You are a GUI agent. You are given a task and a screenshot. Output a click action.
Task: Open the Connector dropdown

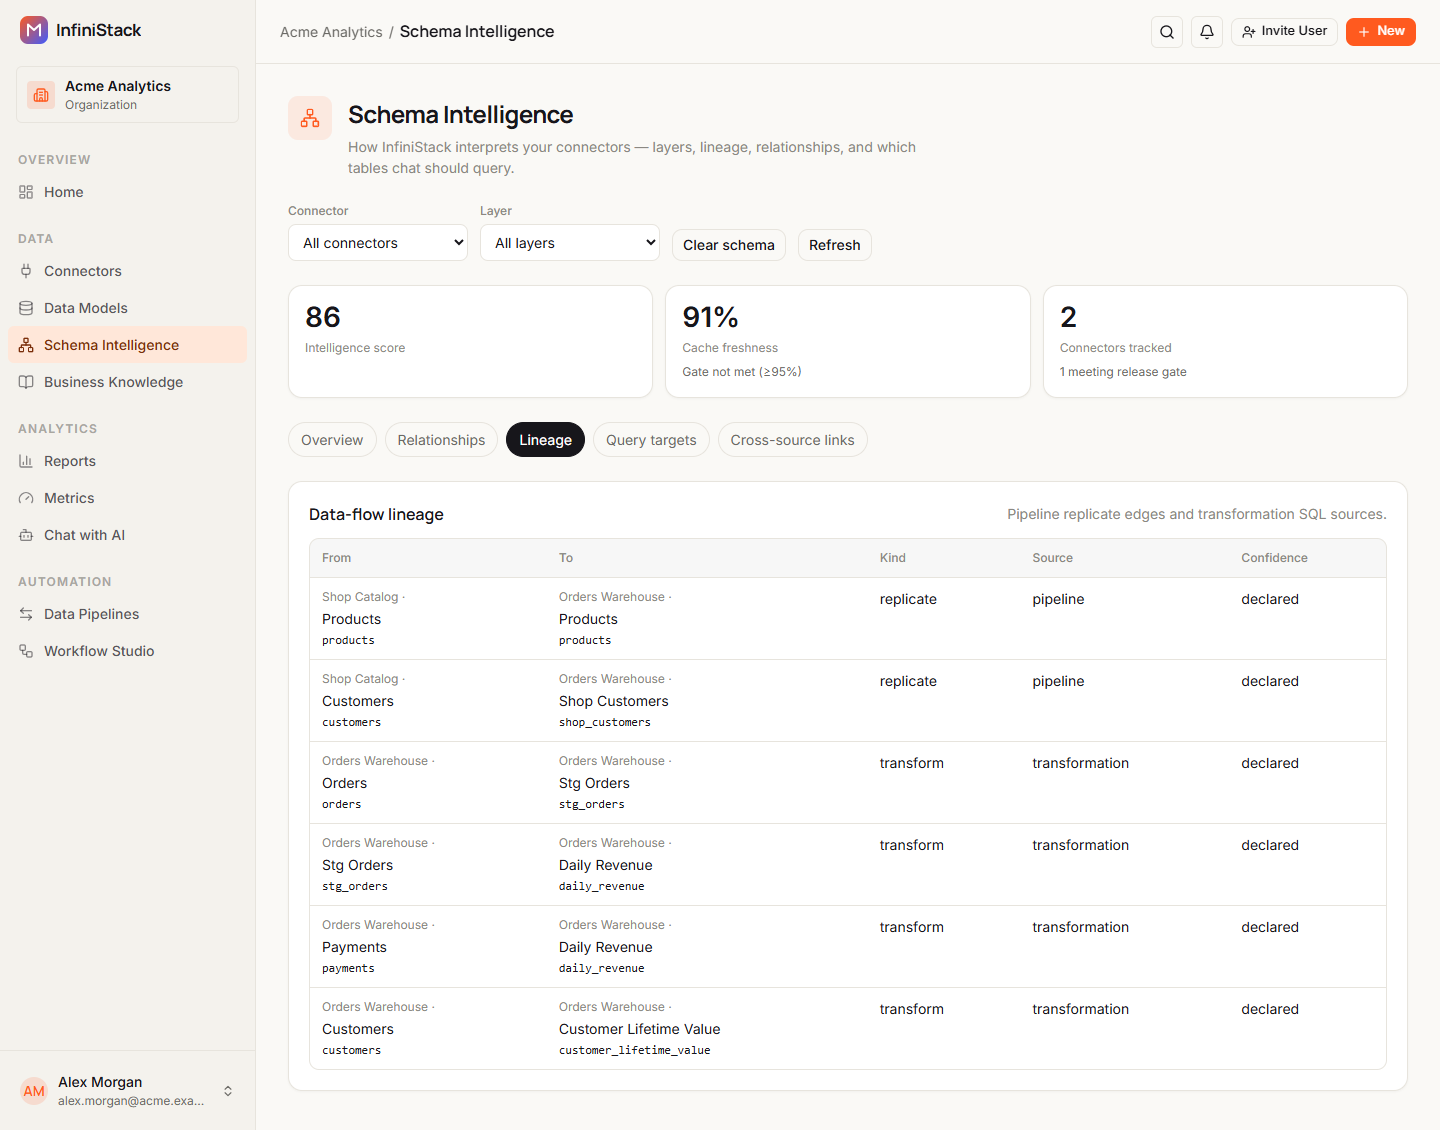point(378,243)
